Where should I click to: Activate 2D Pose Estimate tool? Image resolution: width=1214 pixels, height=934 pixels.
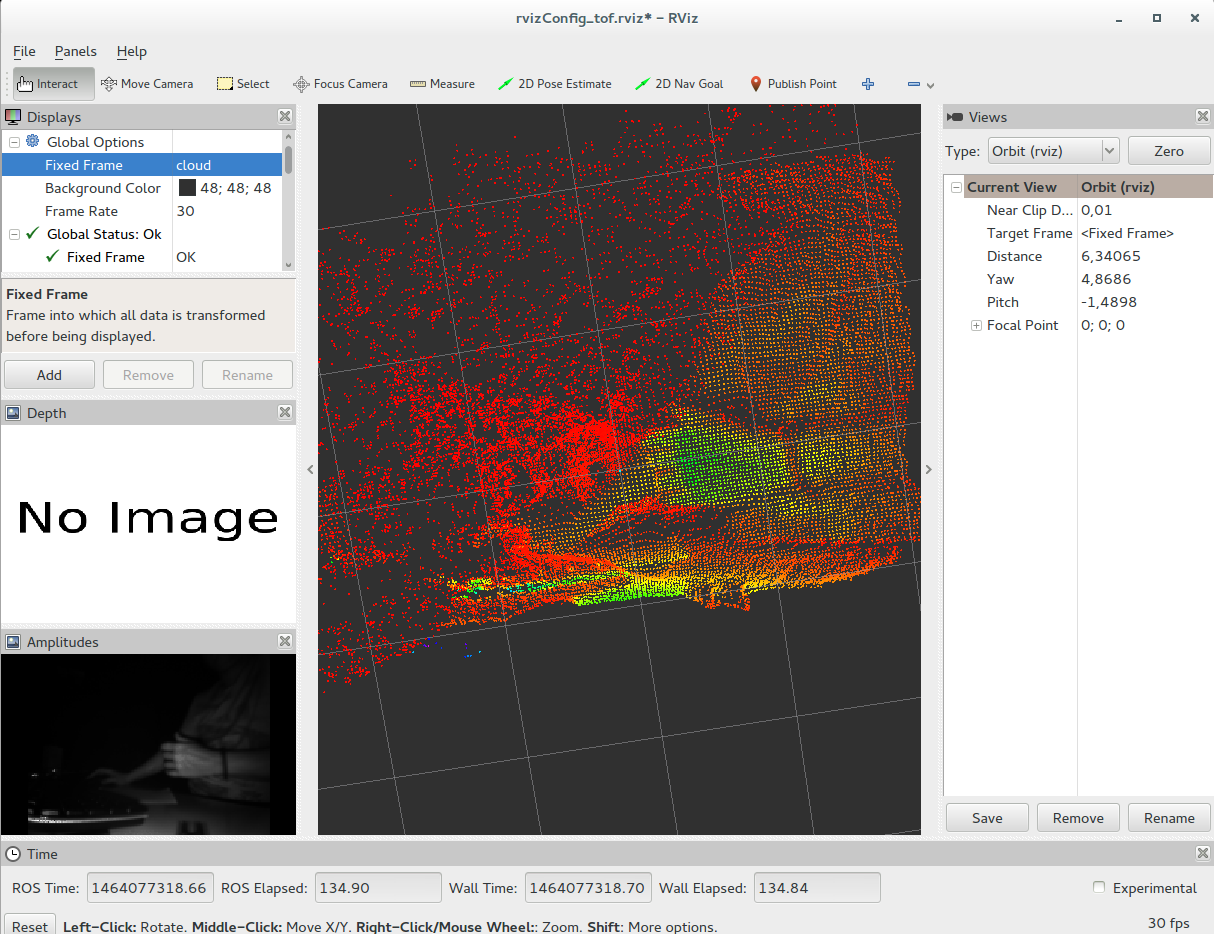[555, 84]
